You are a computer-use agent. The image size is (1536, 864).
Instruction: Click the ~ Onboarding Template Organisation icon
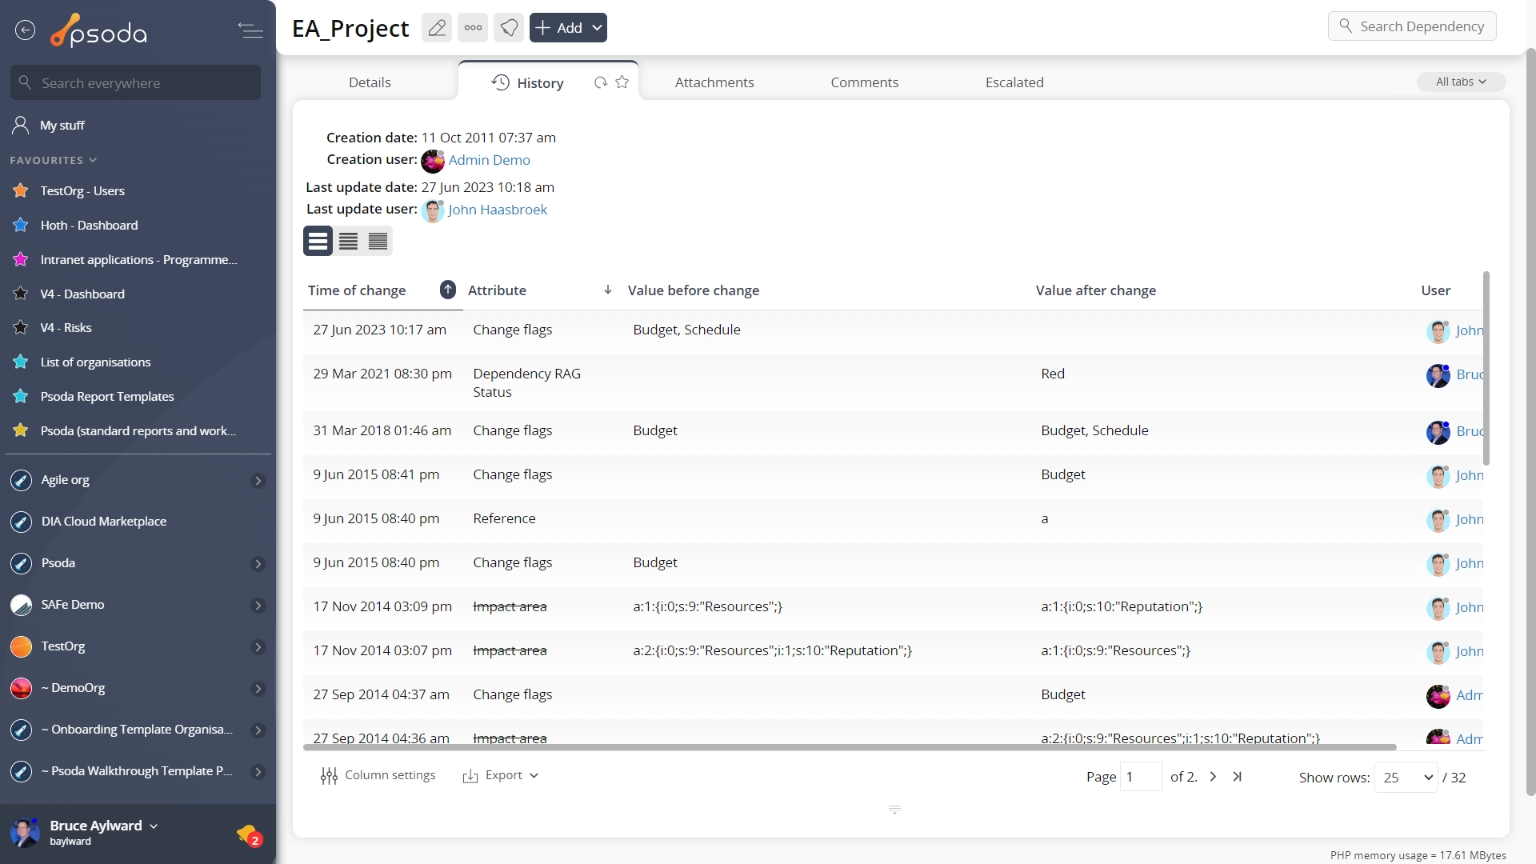coord(21,730)
